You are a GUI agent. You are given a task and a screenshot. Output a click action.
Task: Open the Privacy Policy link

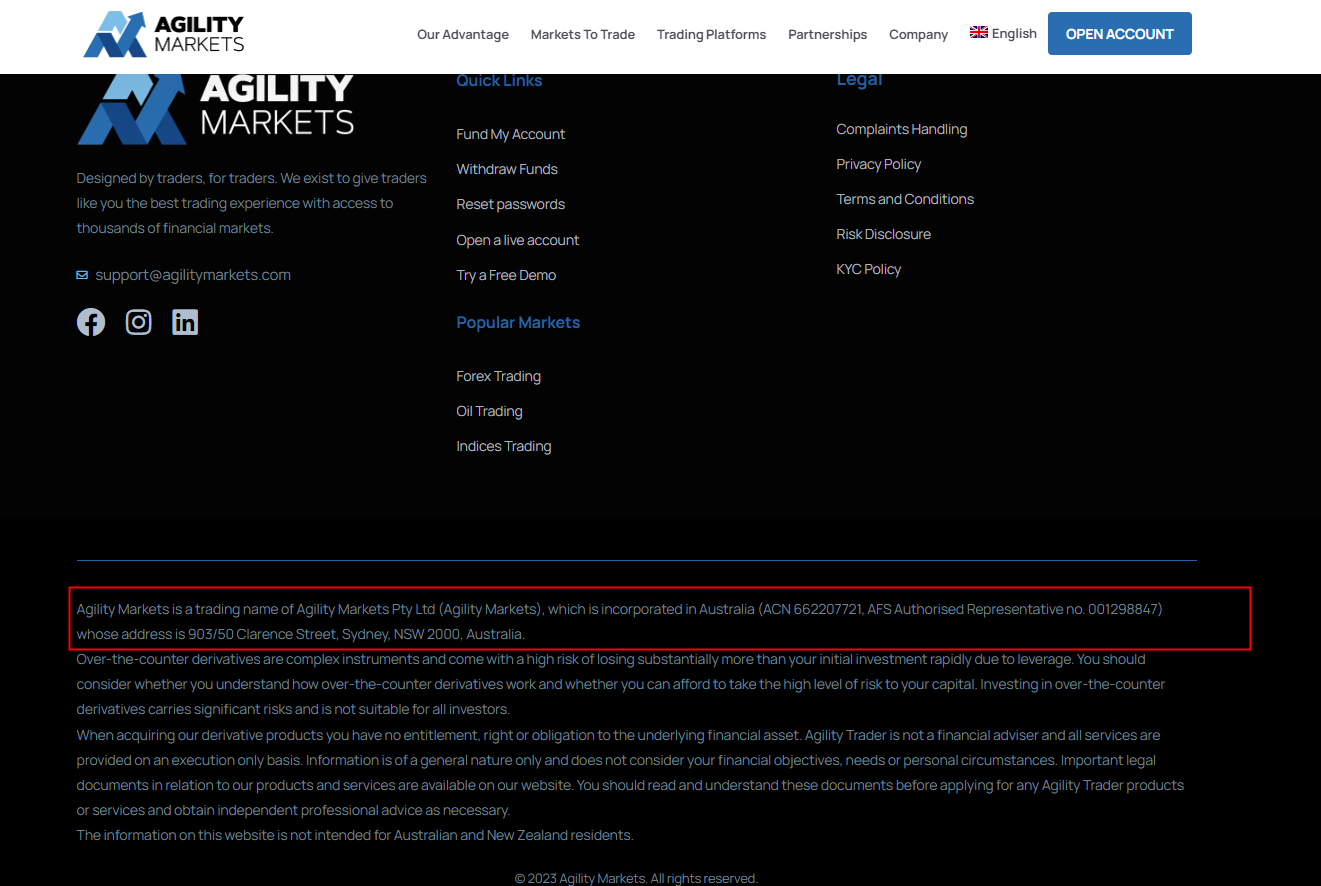(879, 164)
